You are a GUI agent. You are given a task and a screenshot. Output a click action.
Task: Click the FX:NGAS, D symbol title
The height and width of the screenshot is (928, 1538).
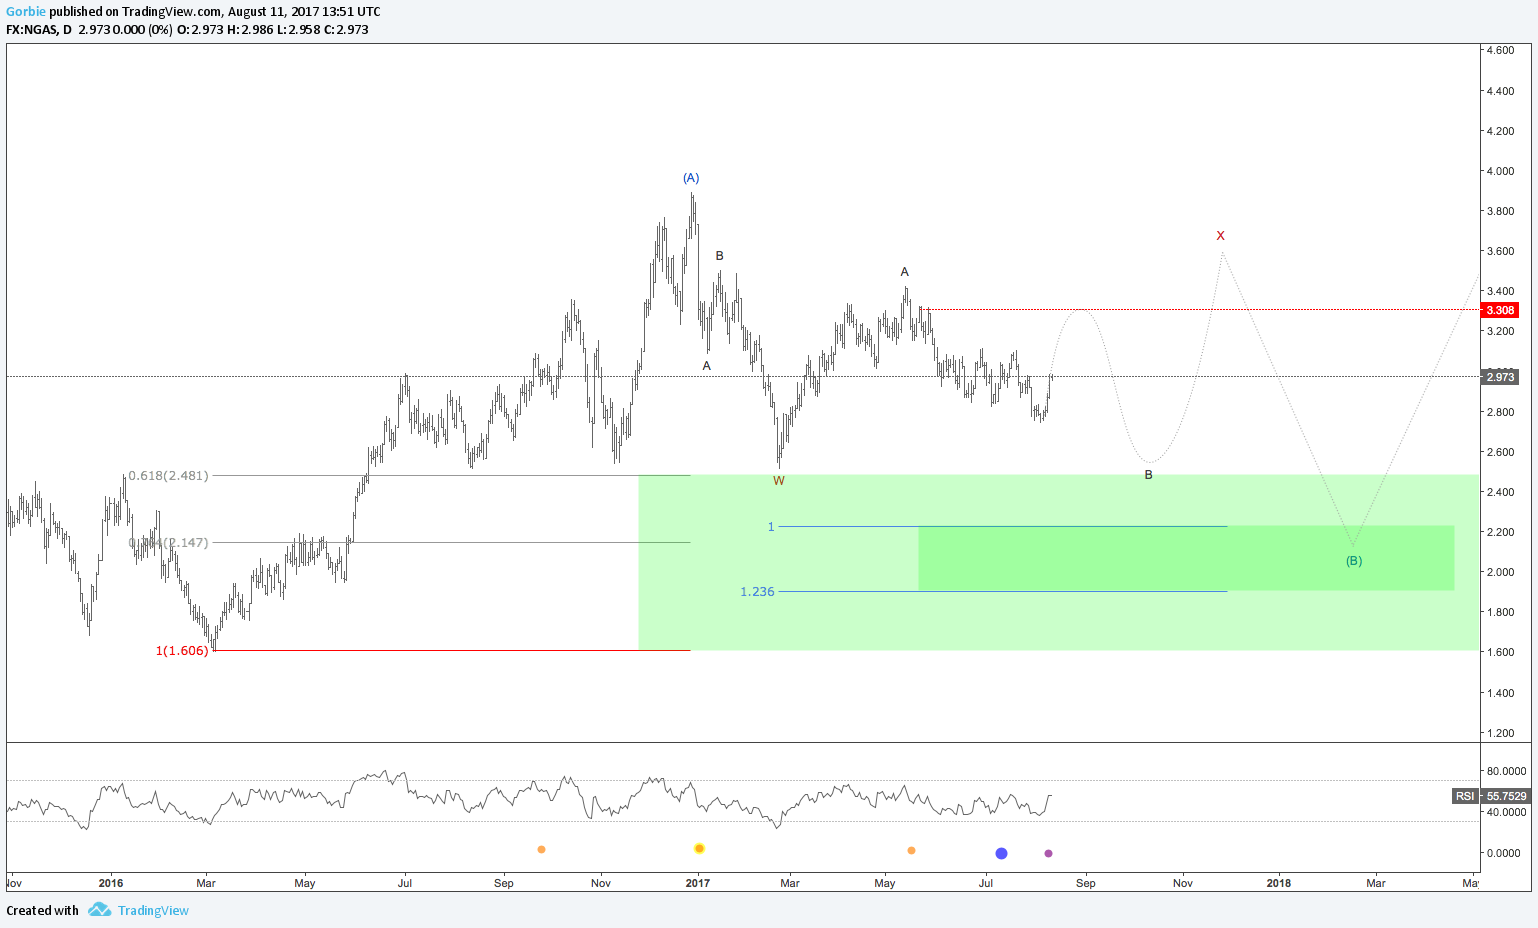(39, 30)
